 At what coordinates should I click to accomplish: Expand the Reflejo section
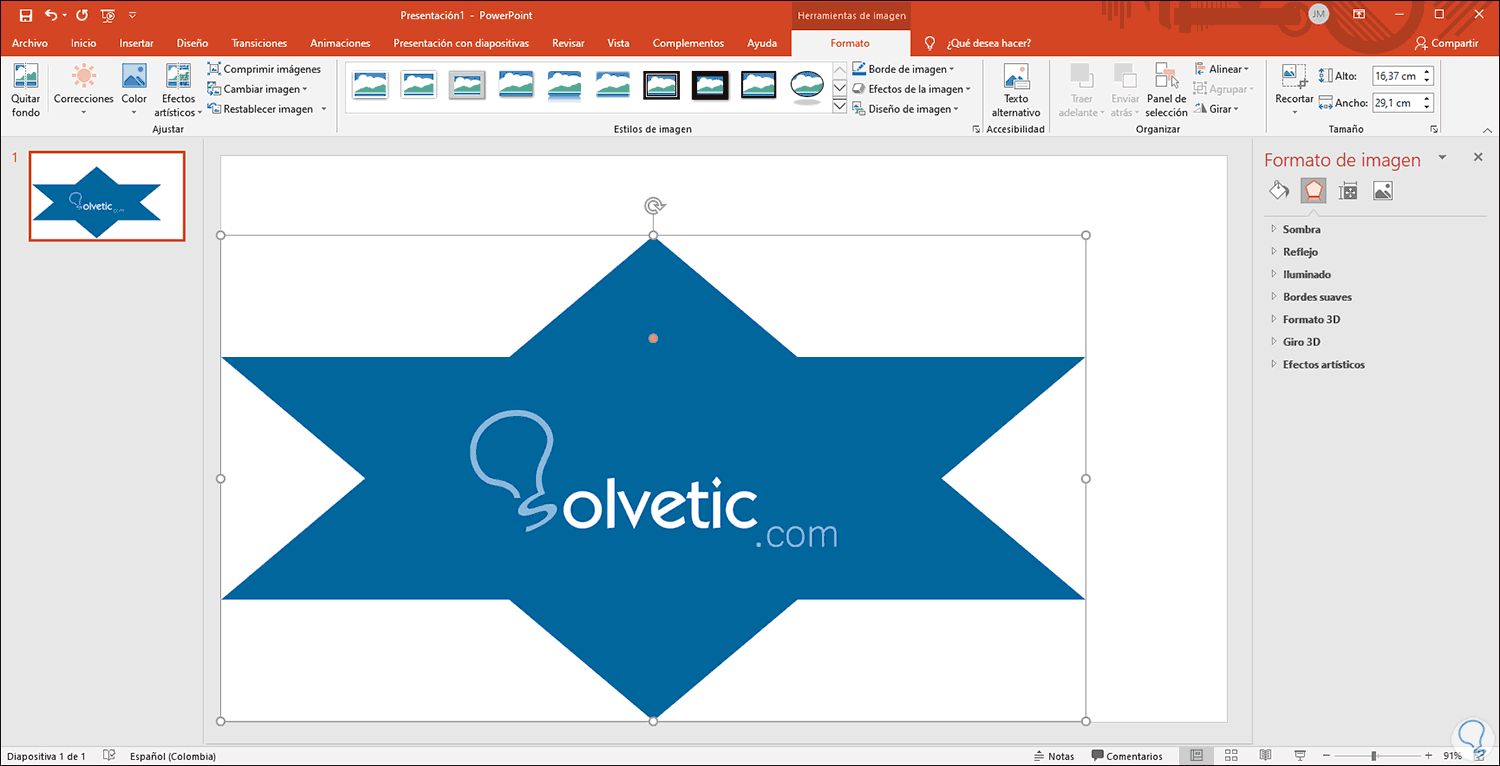[x=1299, y=252]
